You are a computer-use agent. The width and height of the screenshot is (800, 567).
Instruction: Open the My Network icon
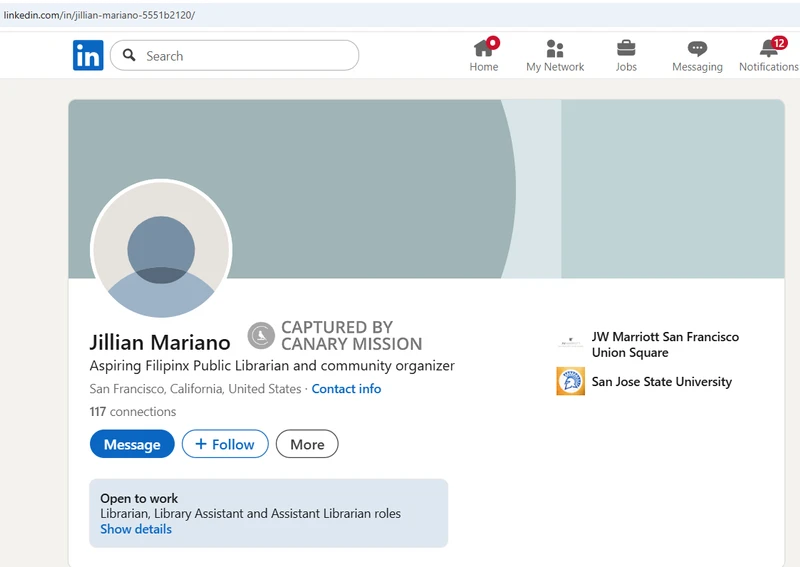point(555,48)
